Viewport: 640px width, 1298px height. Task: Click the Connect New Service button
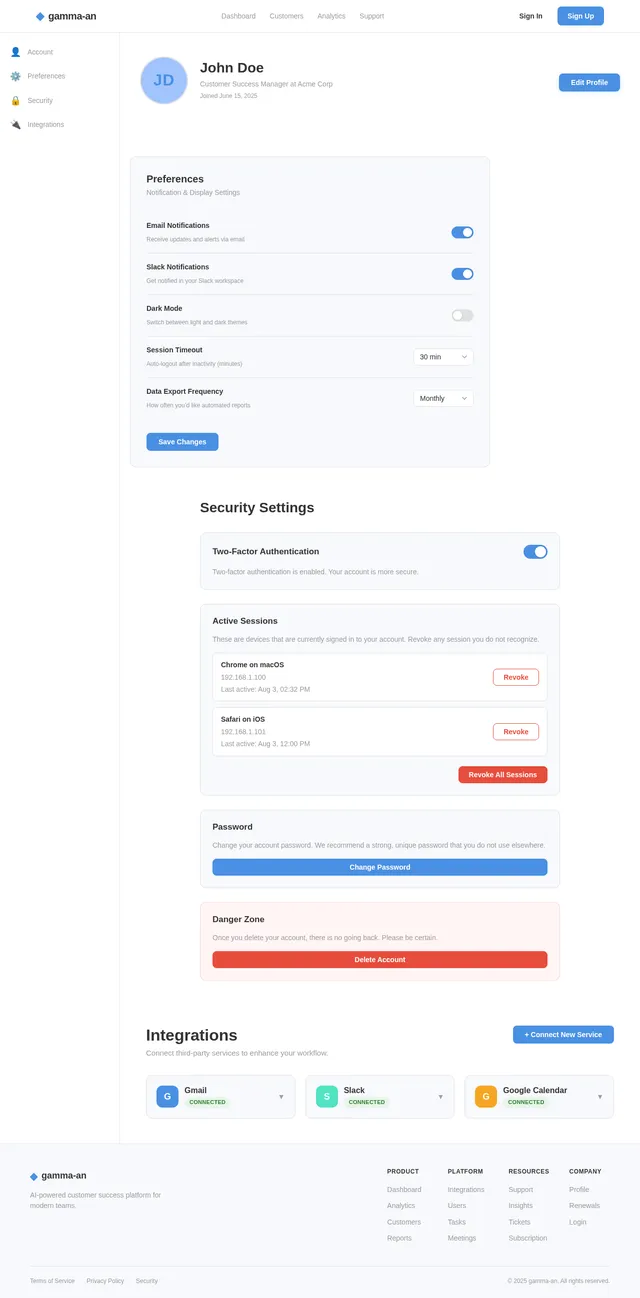click(563, 1035)
